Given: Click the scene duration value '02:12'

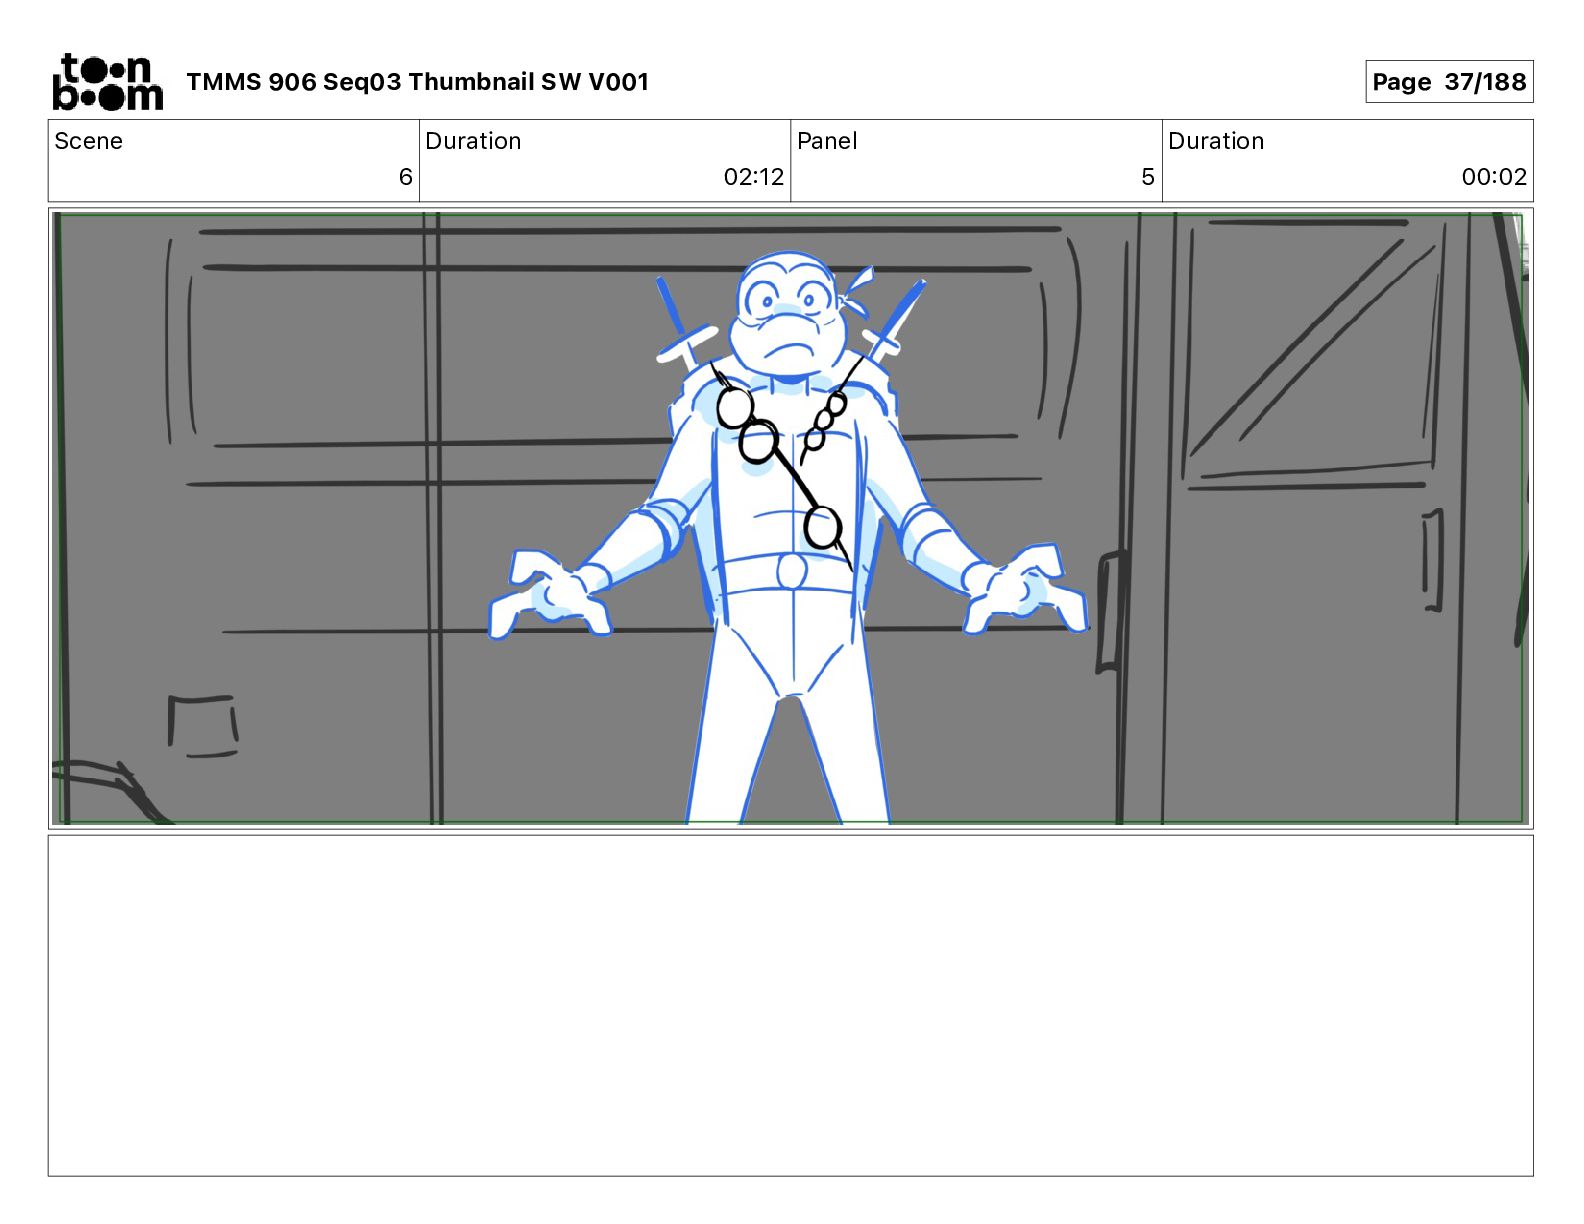Looking at the screenshot, I should click(x=754, y=177).
